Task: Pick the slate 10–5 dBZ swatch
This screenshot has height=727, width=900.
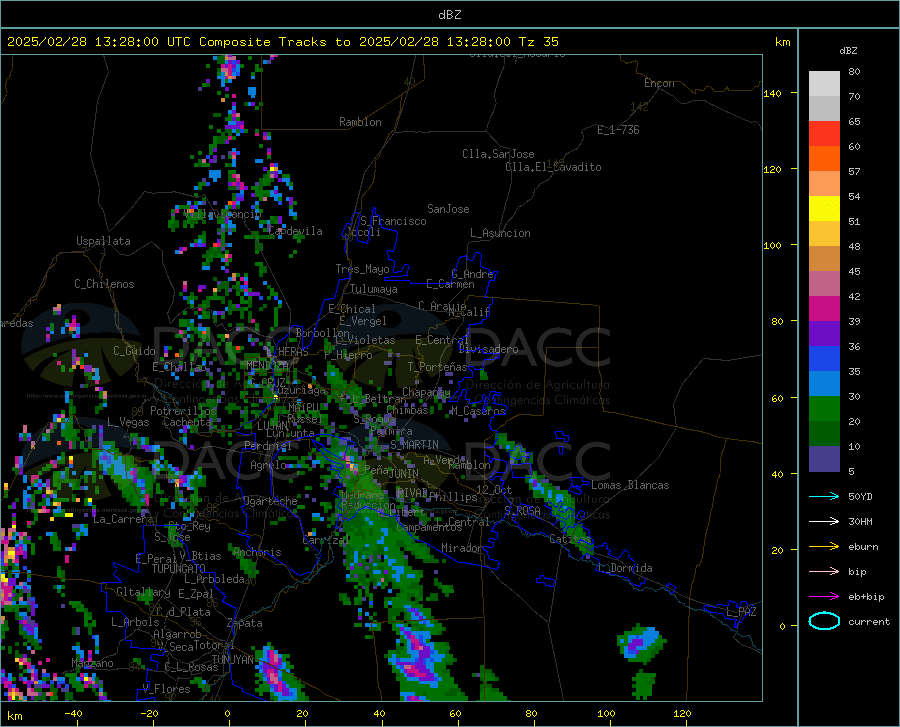Action: pyautogui.click(x=824, y=459)
